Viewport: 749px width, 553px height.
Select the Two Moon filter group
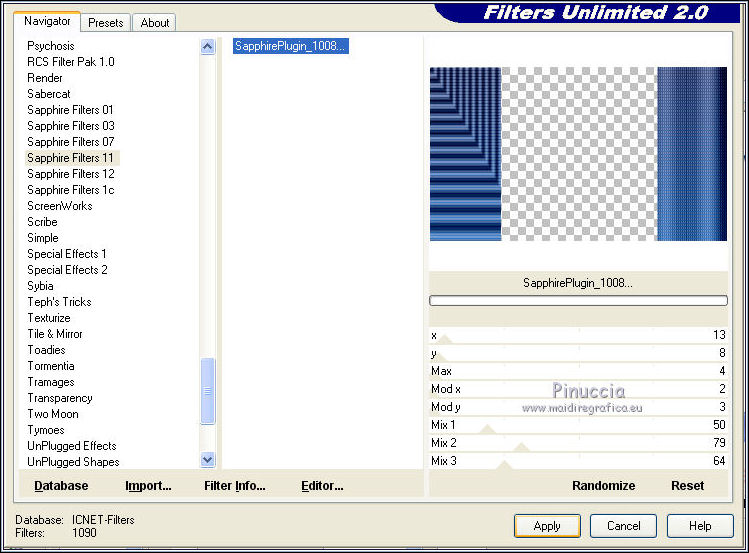click(x=53, y=414)
